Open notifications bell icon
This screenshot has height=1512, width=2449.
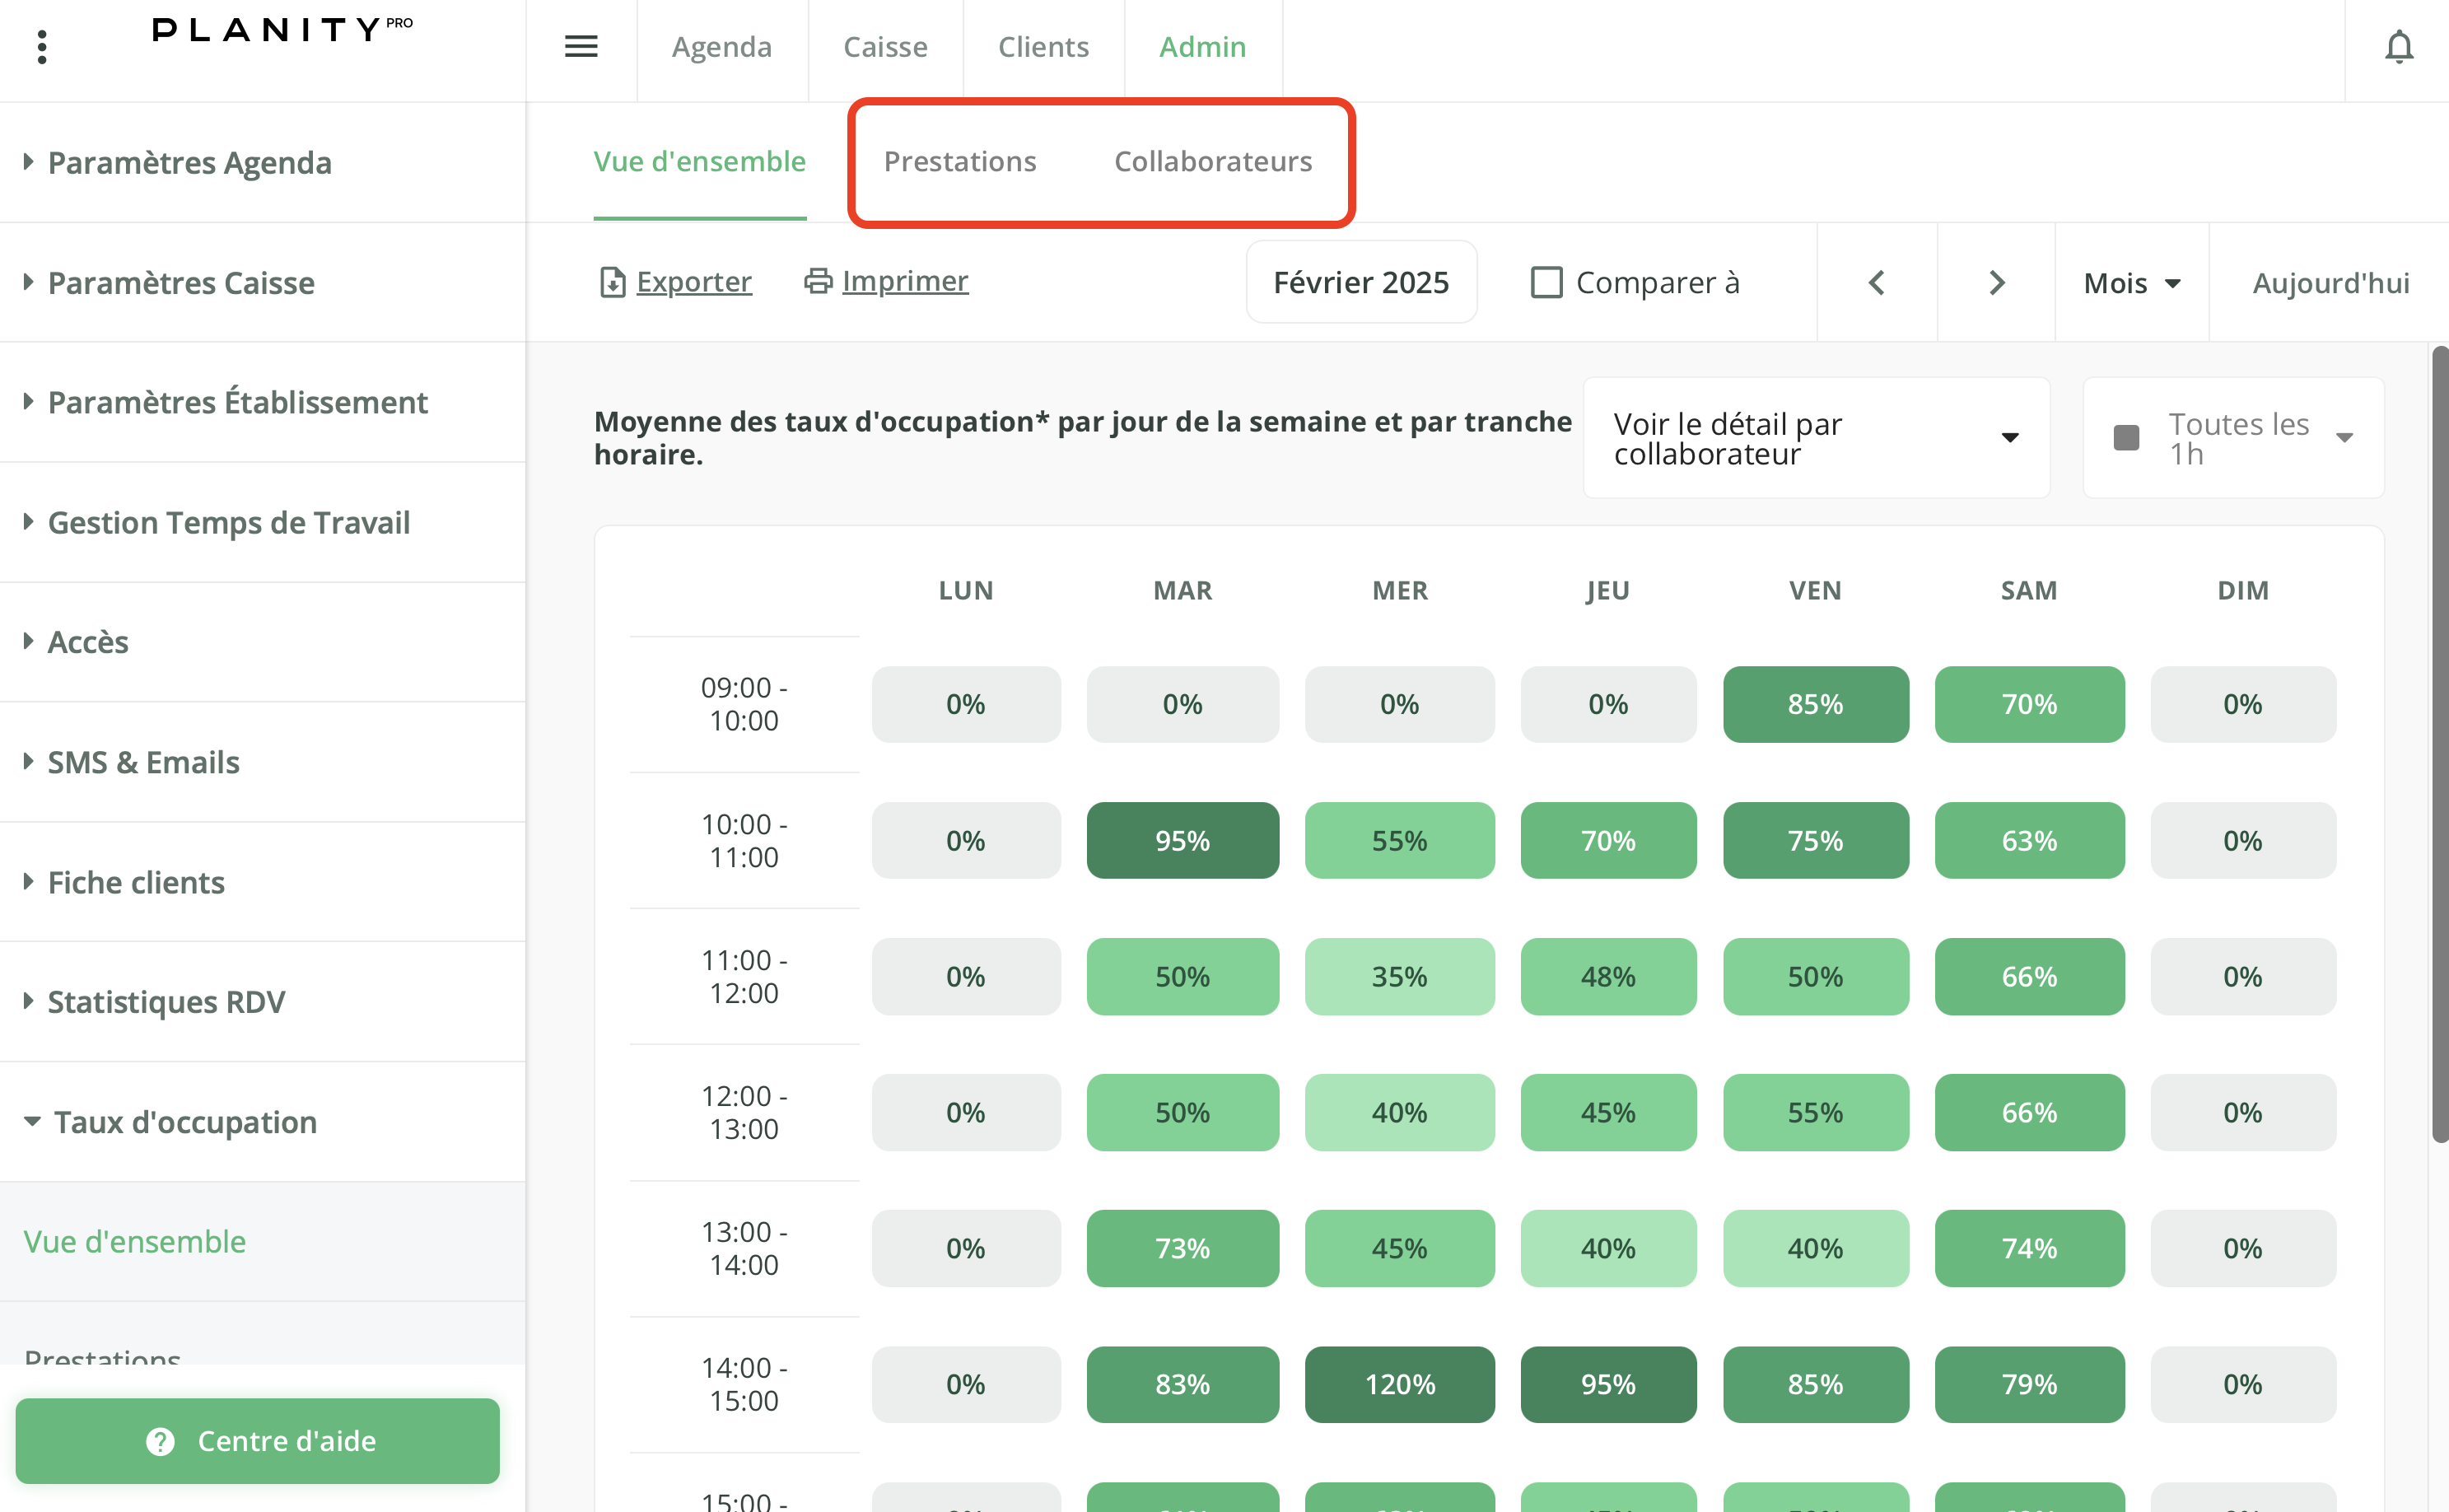tap(2399, 47)
